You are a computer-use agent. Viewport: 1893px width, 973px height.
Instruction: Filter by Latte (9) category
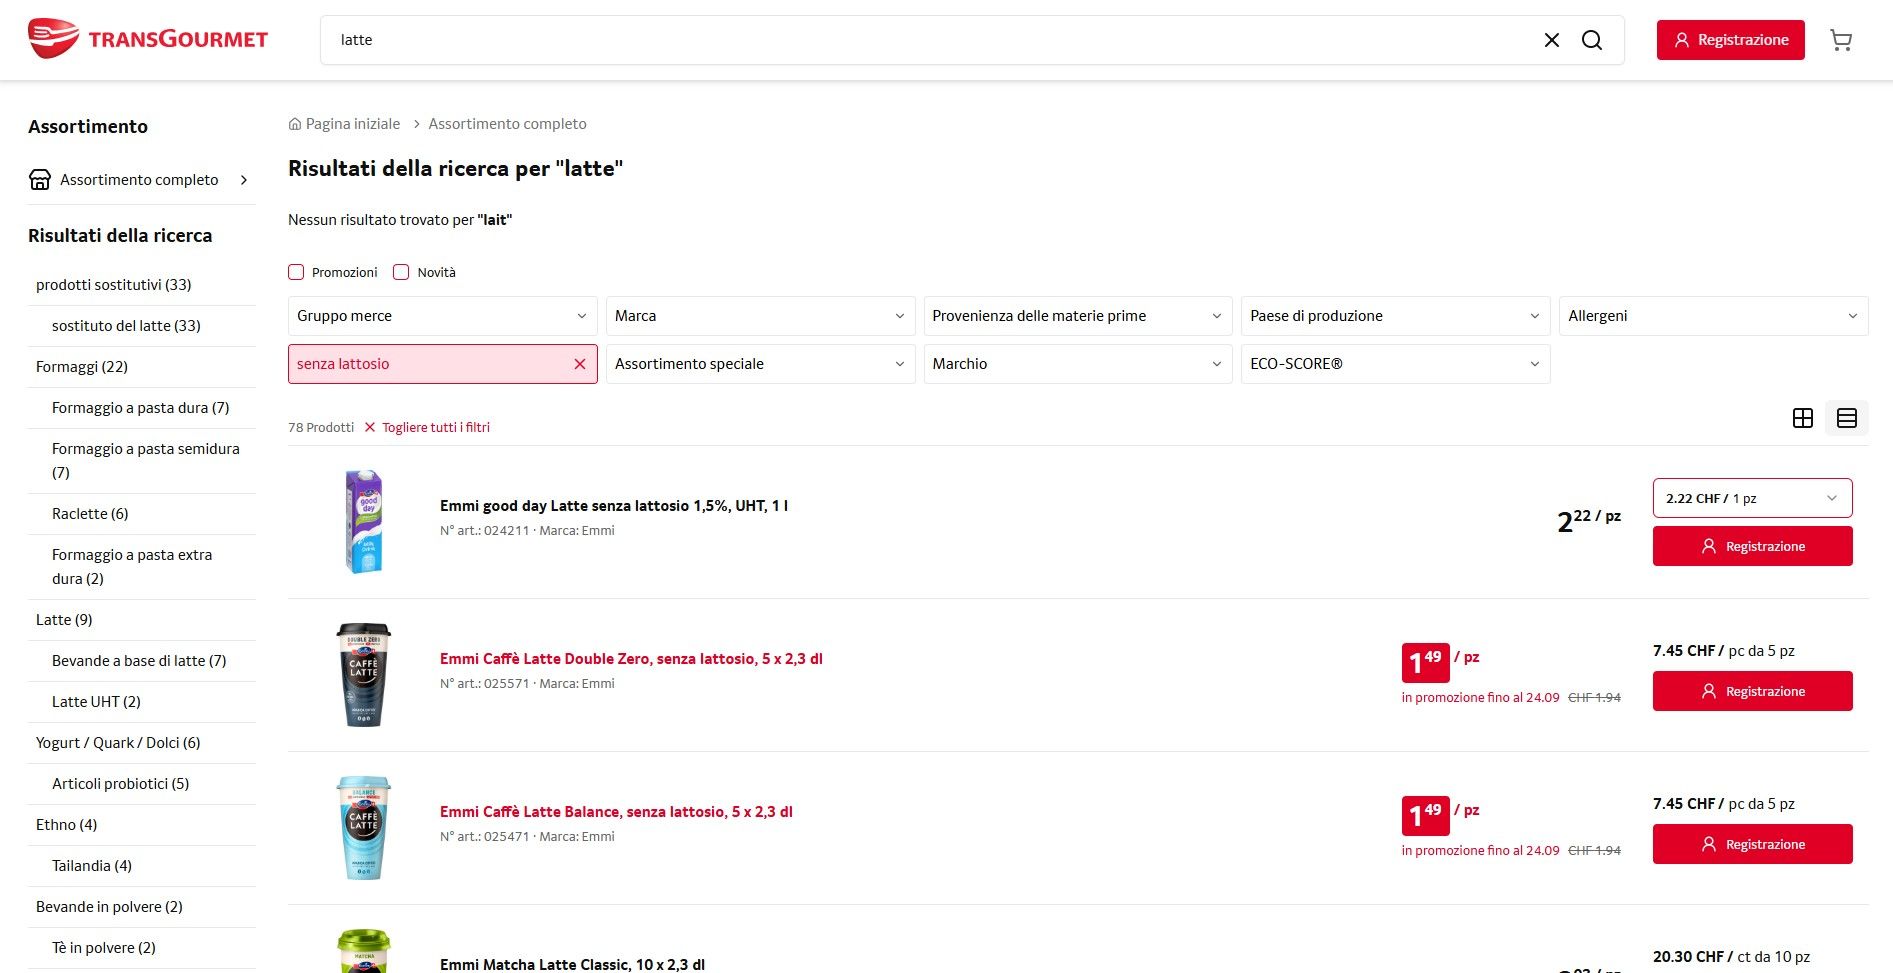pyautogui.click(x=64, y=620)
